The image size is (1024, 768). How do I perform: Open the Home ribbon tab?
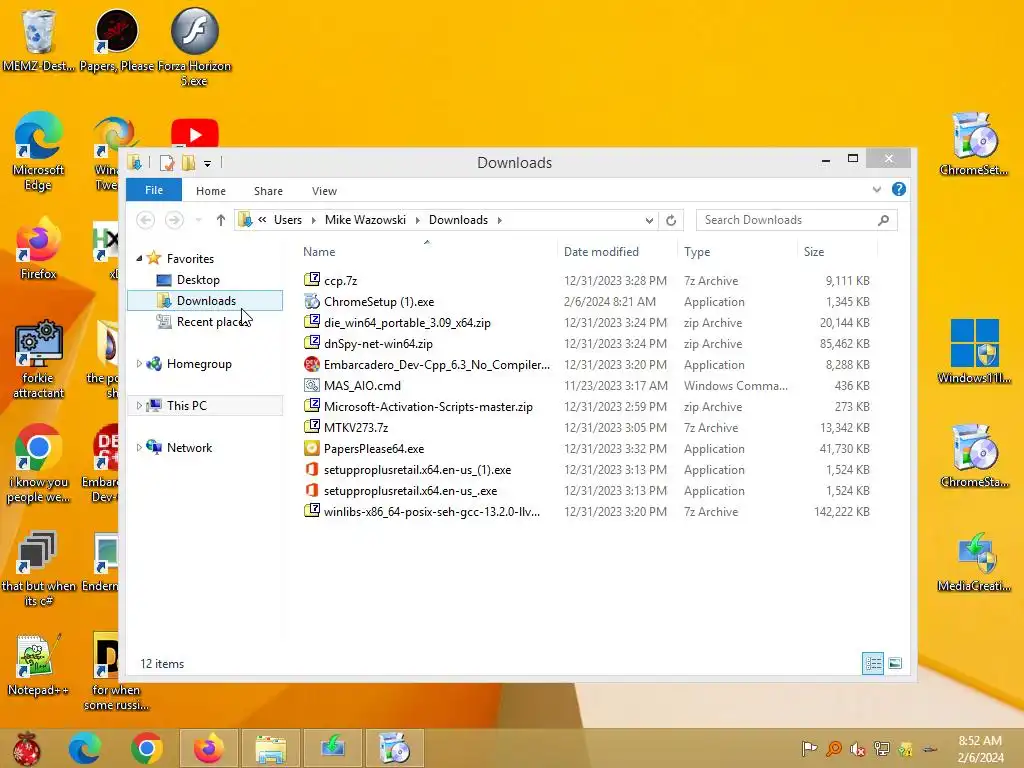[211, 191]
